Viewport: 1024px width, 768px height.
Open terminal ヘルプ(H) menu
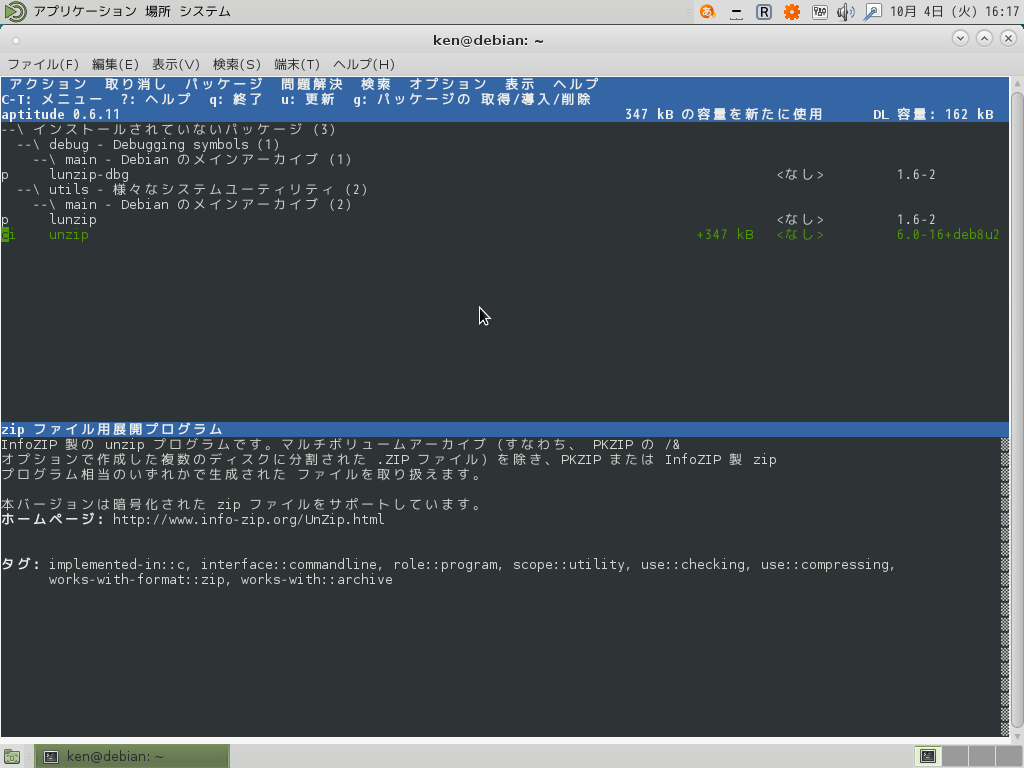[364, 64]
